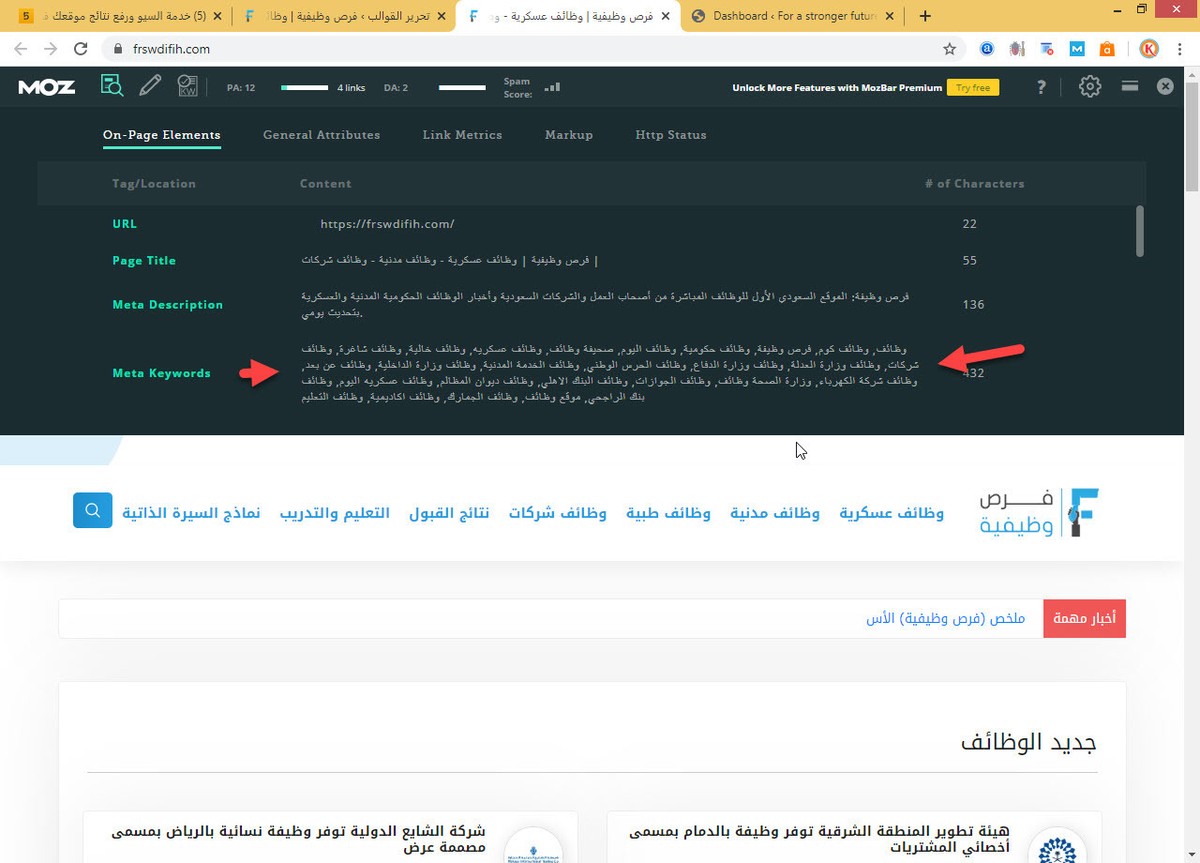
Task: Open Chrome three-dot menu
Action: [x=1180, y=48]
